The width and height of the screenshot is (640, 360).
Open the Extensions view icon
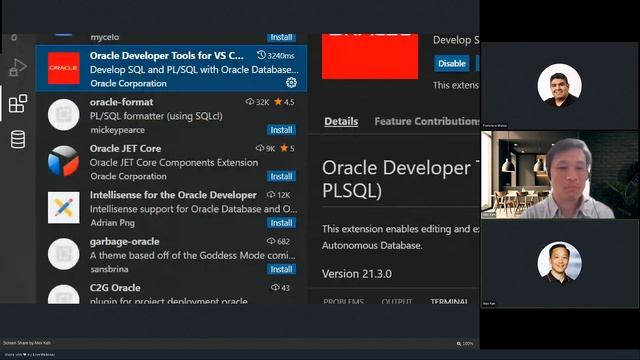[x=18, y=103]
